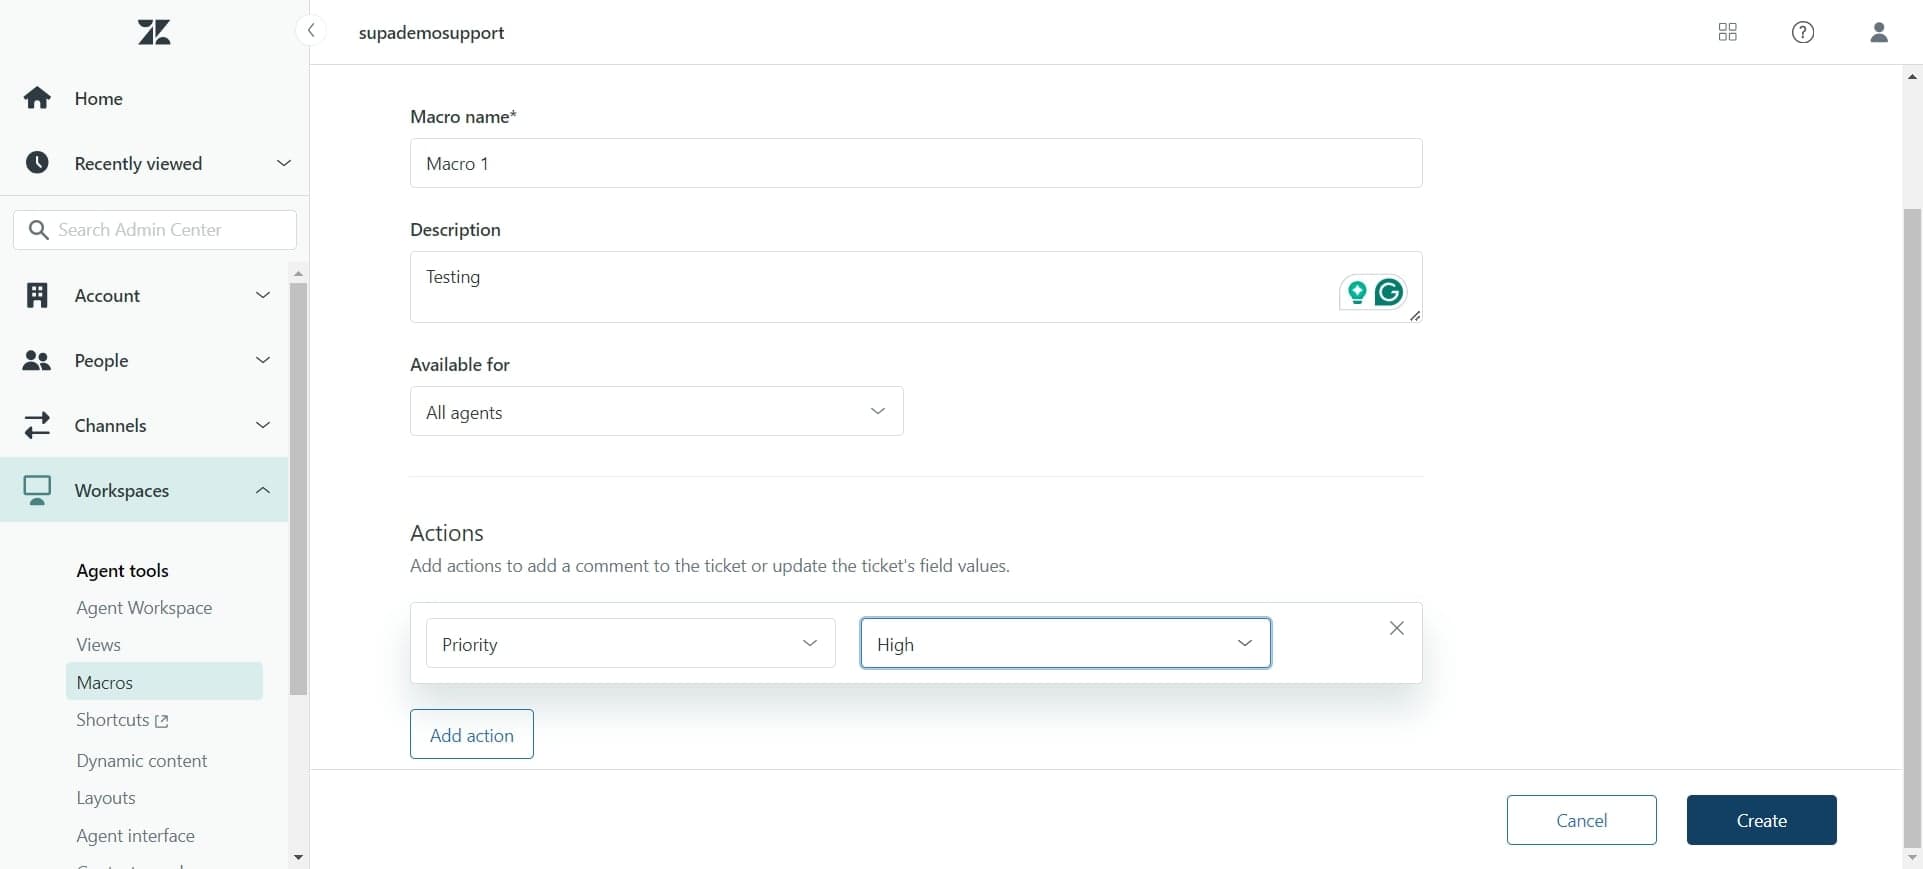This screenshot has height=869, width=1923.
Task: Click the Add action button
Action: point(471,735)
